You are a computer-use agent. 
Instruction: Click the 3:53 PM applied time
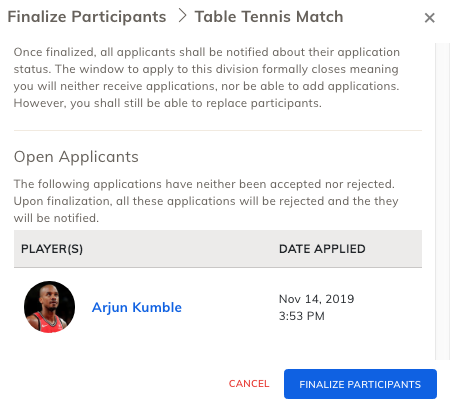click(x=302, y=316)
